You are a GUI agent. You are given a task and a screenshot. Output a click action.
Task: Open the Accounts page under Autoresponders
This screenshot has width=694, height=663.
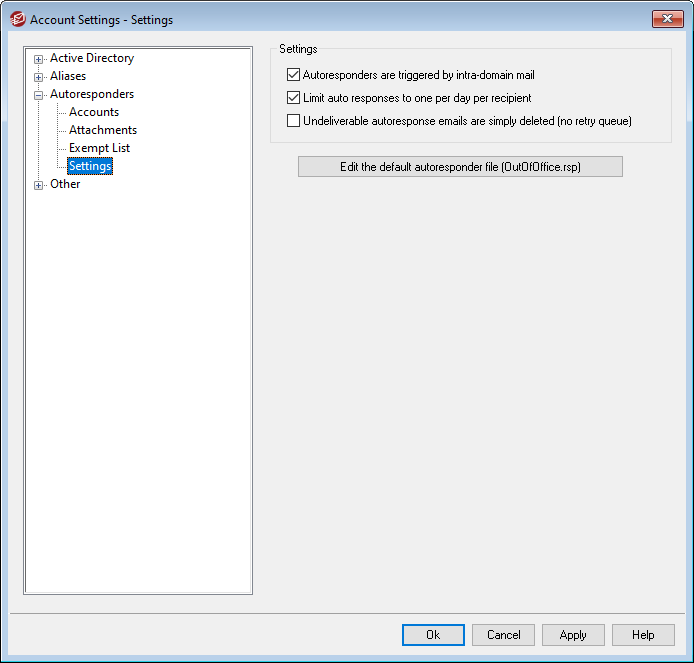94,112
